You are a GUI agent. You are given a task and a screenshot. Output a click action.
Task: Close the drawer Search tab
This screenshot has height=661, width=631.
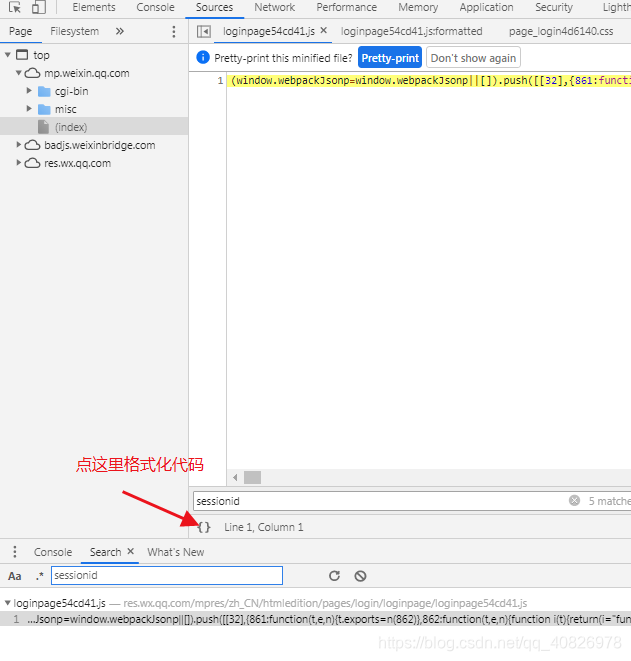coord(131,551)
